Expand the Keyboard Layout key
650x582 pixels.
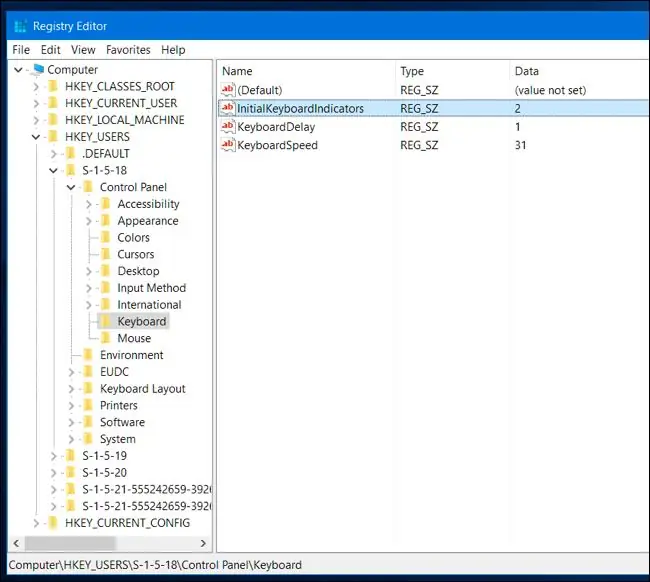(71, 389)
